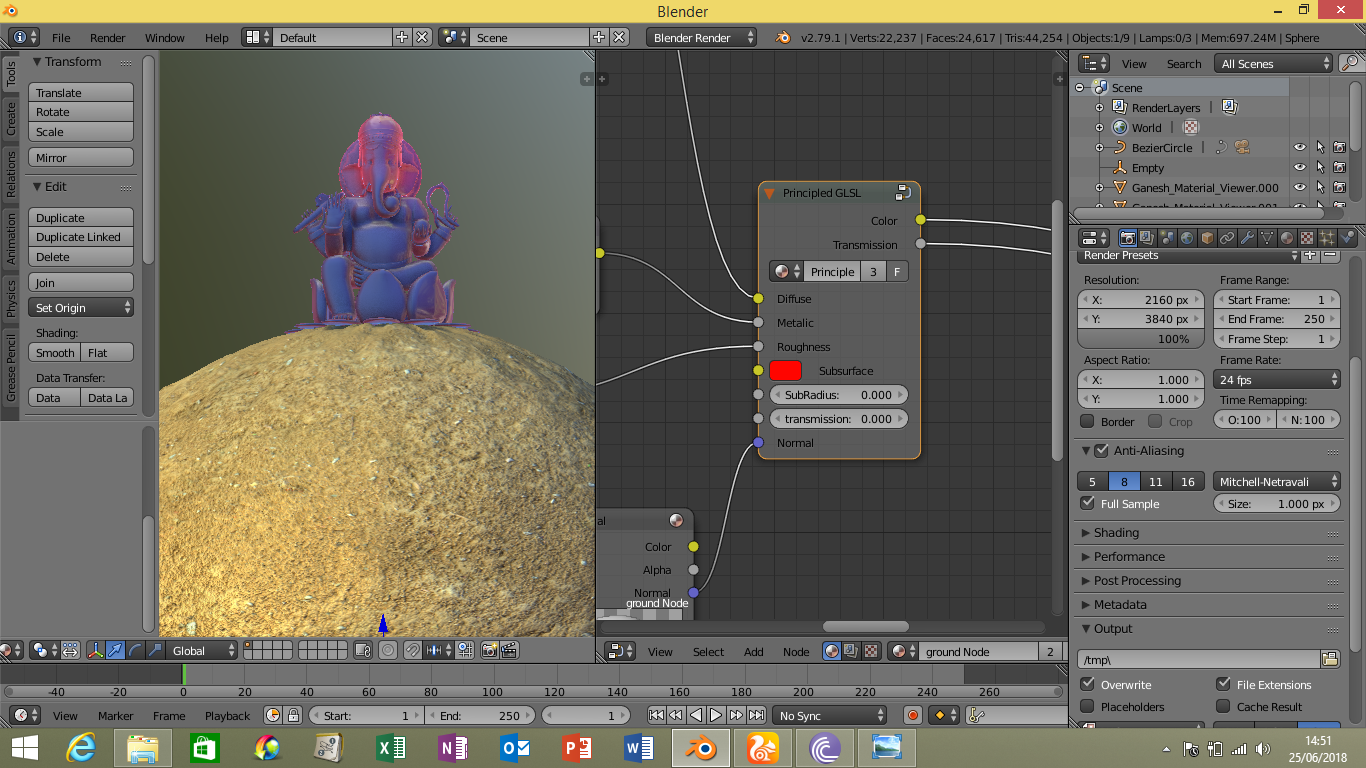The width and height of the screenshot is (1366, 768).
Task: Click the Windows Start button
Action: (24, 747)
